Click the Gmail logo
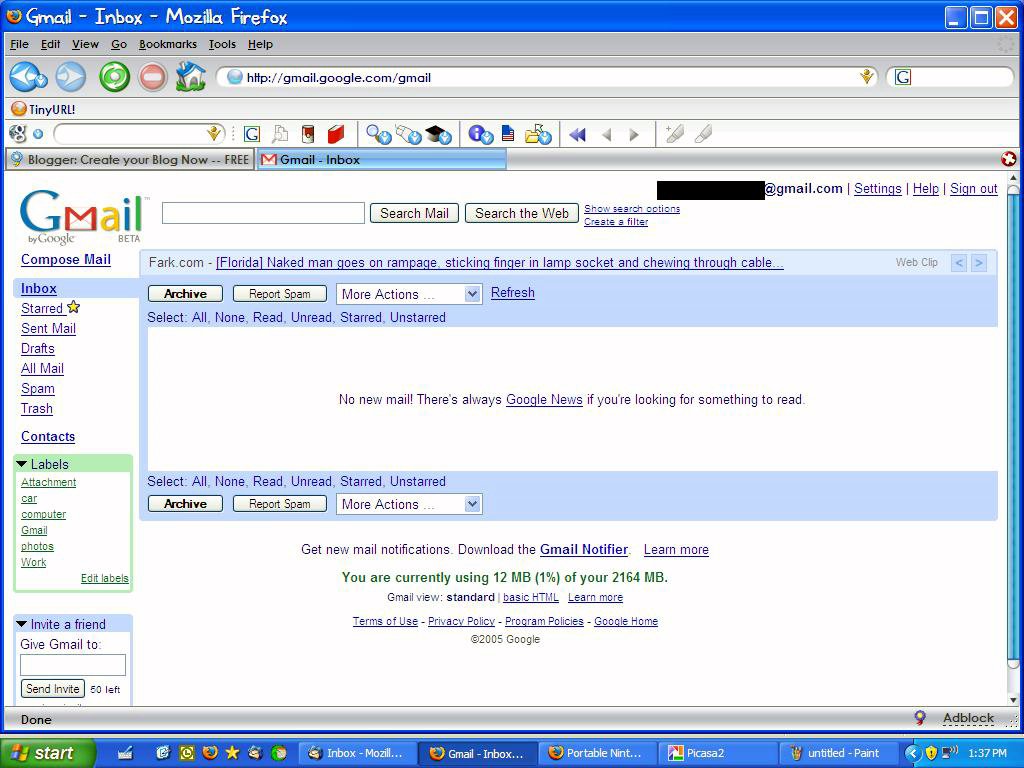Image resolution: width=1024 pixels, height=768 pixels. tap(82, 217)
